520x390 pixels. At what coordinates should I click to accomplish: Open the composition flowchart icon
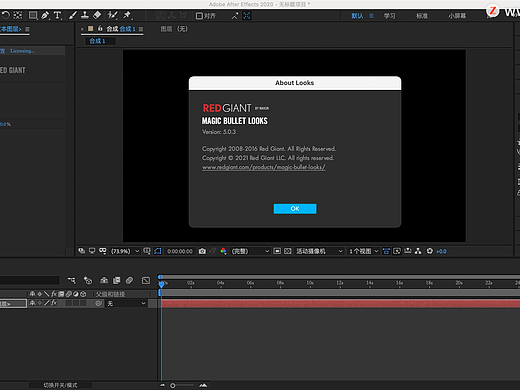point(418,251)
